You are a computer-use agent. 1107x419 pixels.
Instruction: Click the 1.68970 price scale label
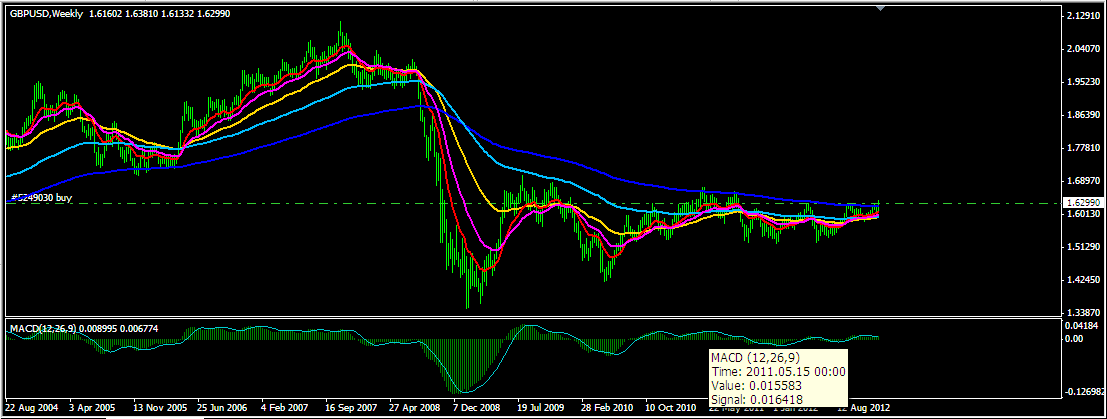1084,181
